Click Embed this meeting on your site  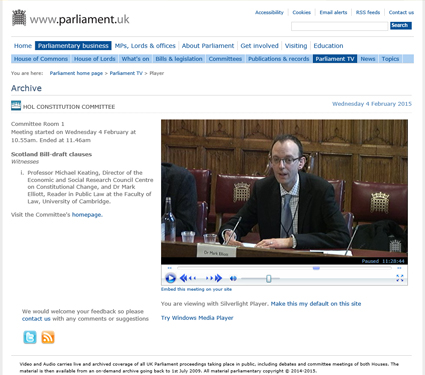pyautogui.click(x=196, y=289)
